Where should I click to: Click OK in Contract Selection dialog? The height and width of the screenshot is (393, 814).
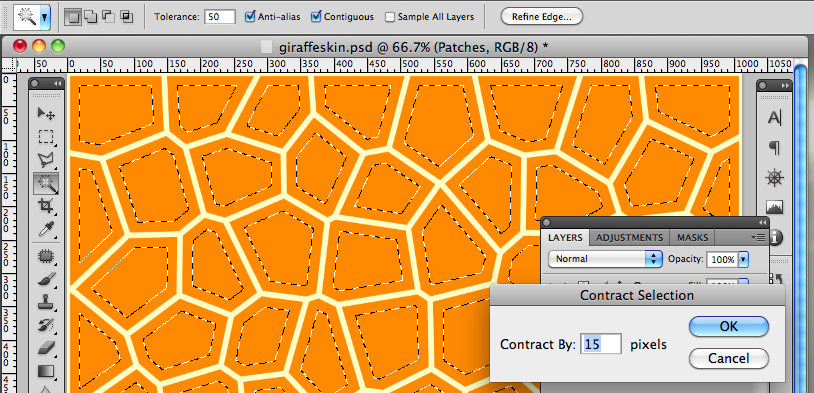pos(729,326)
